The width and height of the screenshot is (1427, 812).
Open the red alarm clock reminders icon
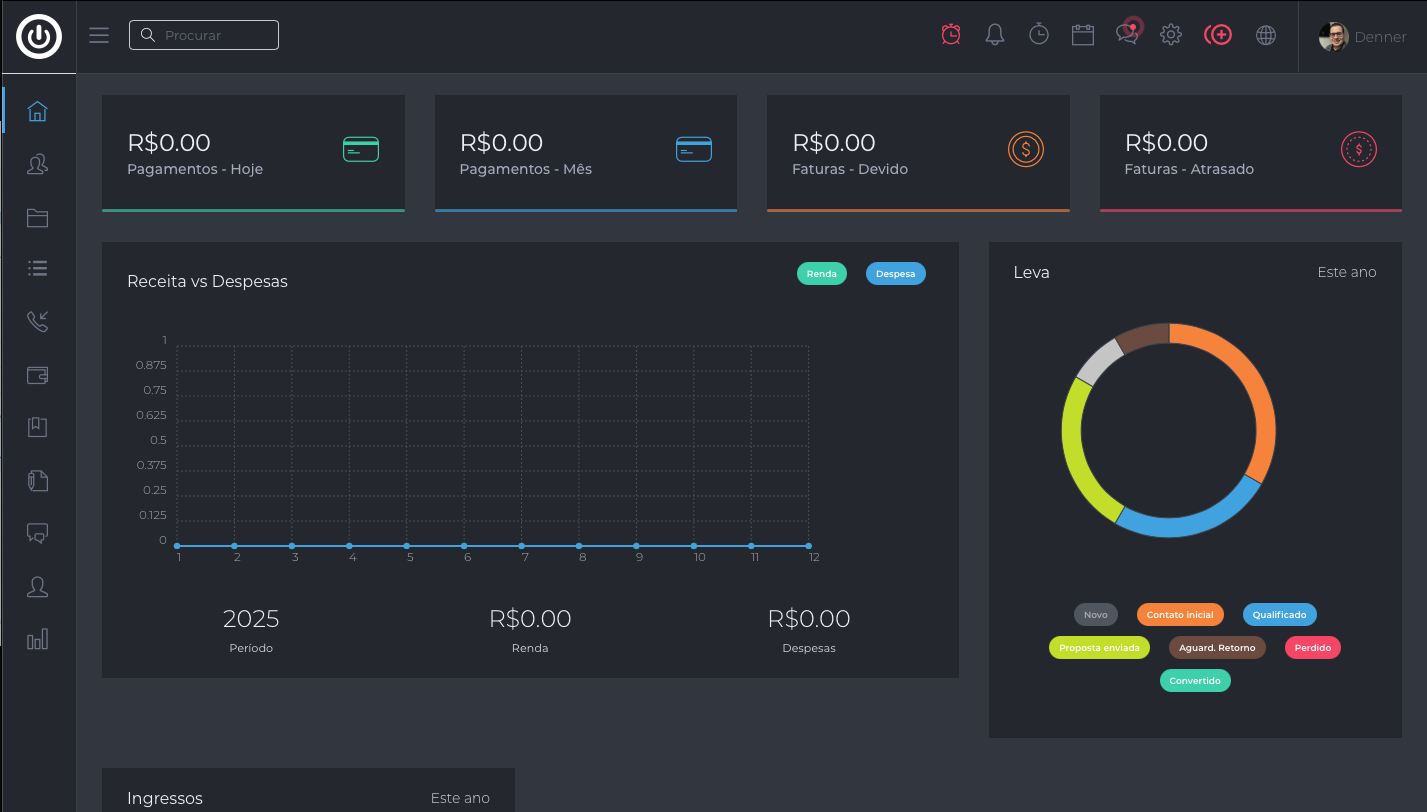[x=951, y=35]
